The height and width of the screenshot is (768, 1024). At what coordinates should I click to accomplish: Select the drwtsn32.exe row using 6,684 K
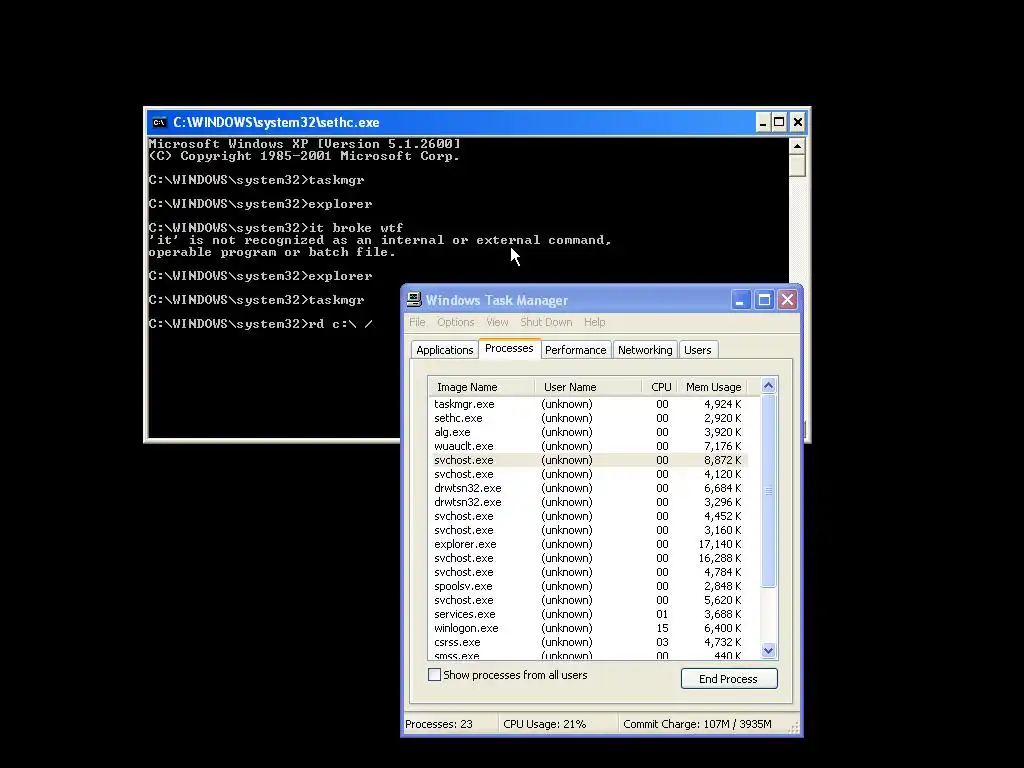coord(588,488)
